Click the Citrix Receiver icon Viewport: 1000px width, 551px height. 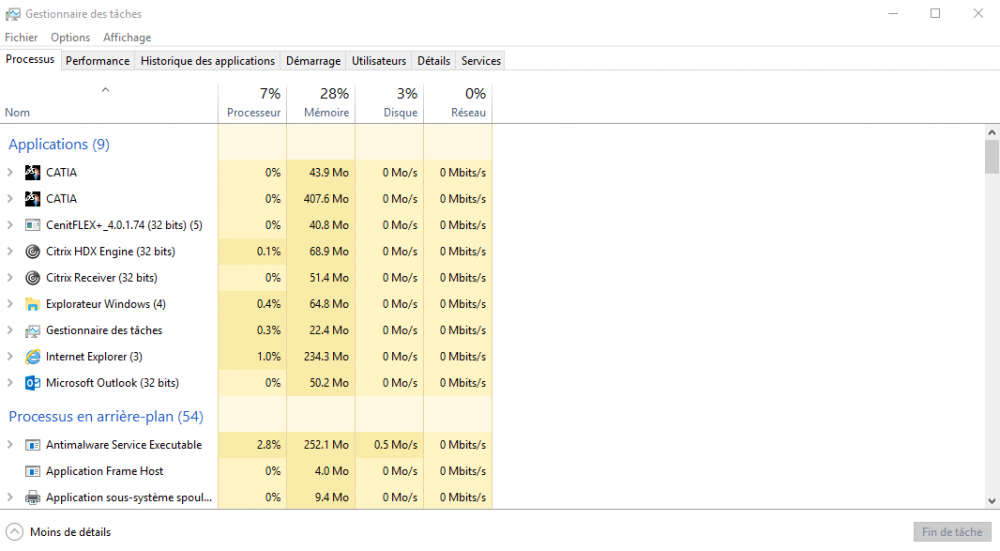(32, 278)
